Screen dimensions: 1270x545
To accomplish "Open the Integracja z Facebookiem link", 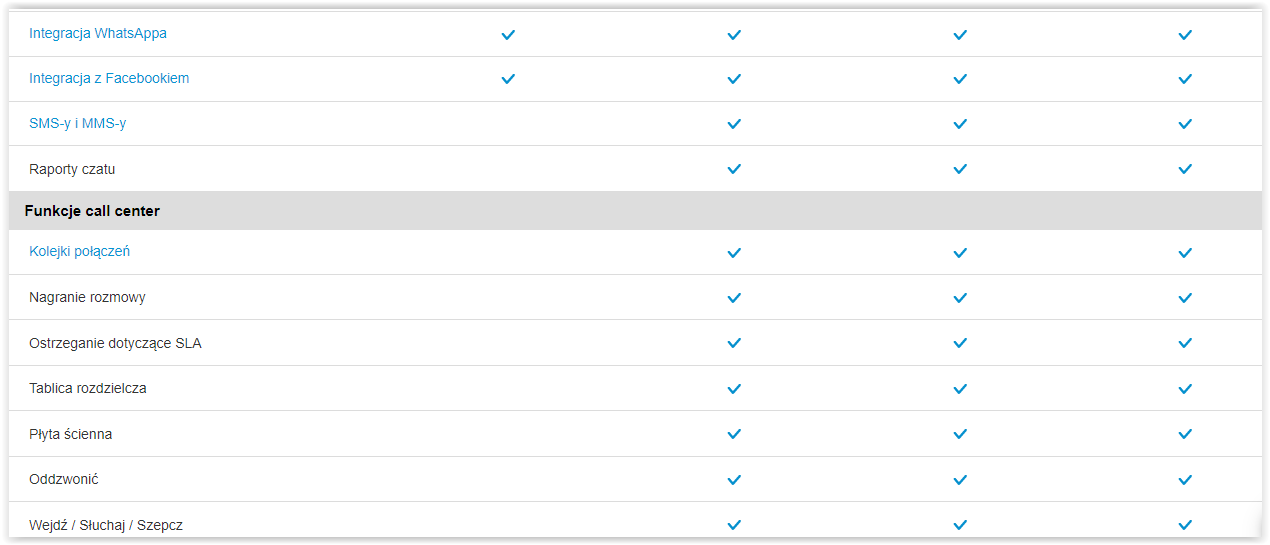I will (x=109, y=78).
